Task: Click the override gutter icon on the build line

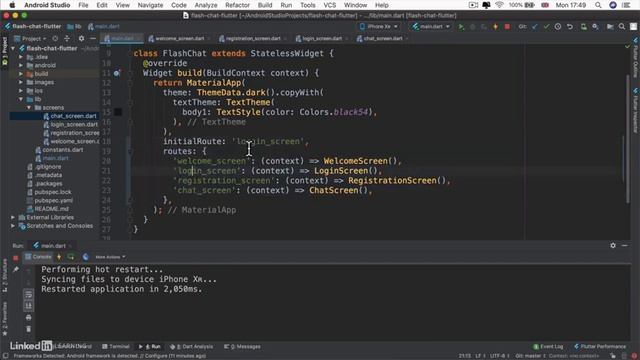Action: pyautogui.click(x=117, y=73)
